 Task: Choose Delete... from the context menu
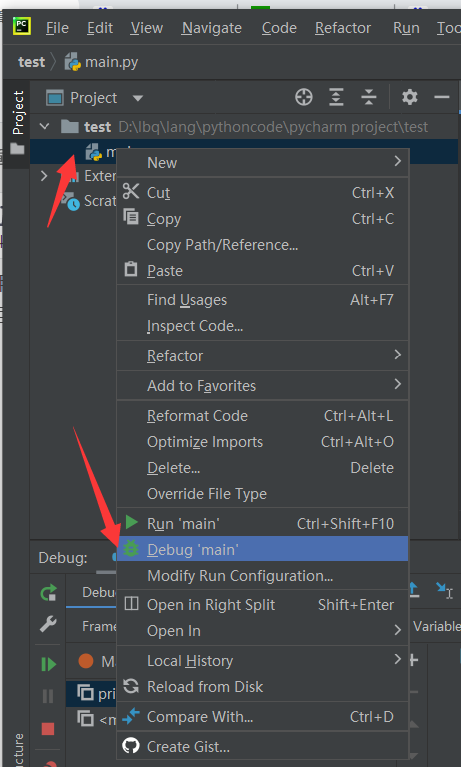[x=262, y=468]
